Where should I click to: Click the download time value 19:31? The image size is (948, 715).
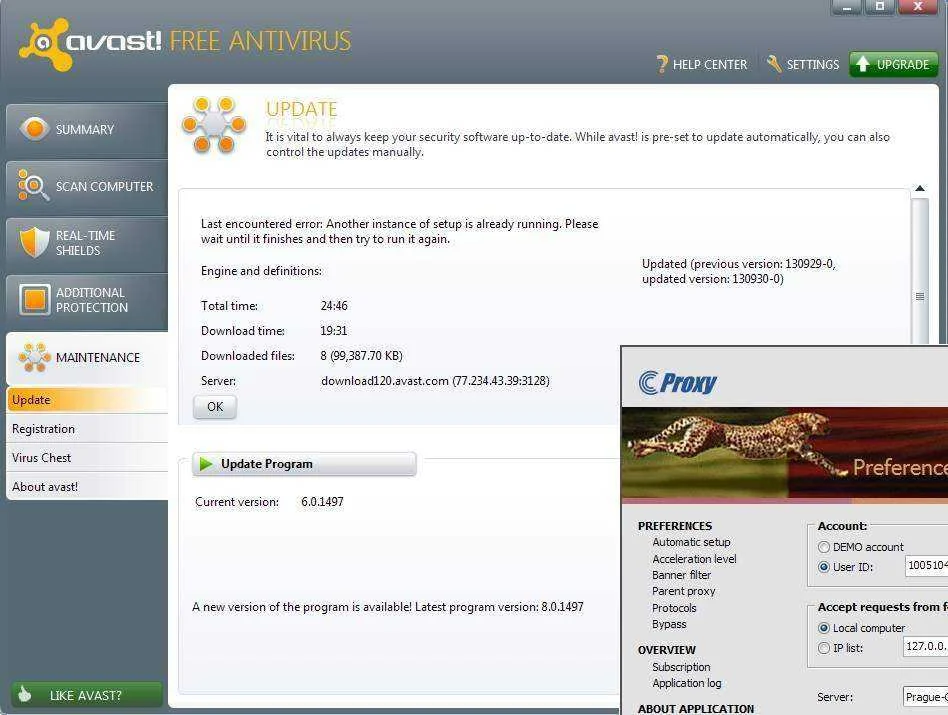tap(334, 331)
